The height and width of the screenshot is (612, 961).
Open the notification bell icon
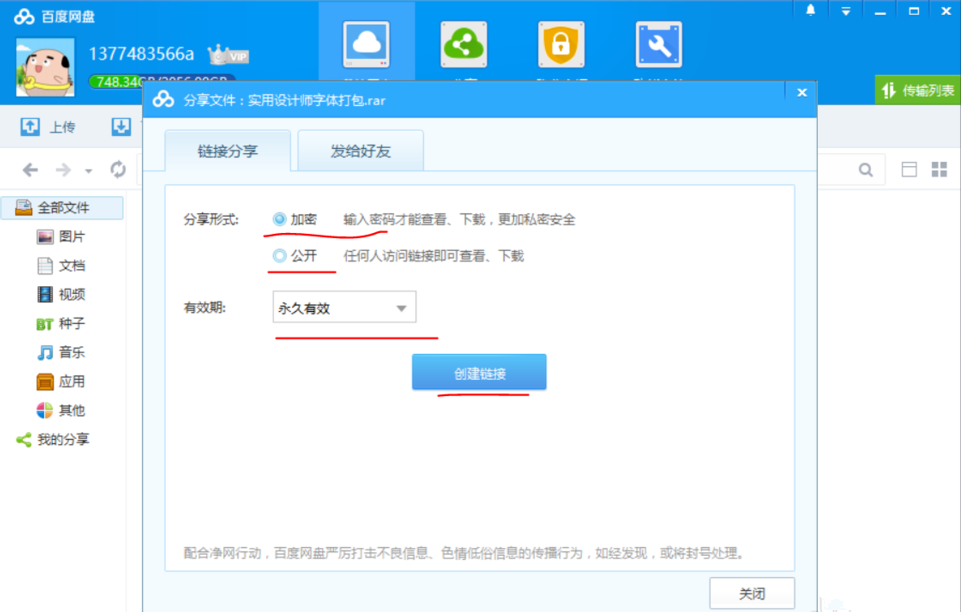point(809,10)
